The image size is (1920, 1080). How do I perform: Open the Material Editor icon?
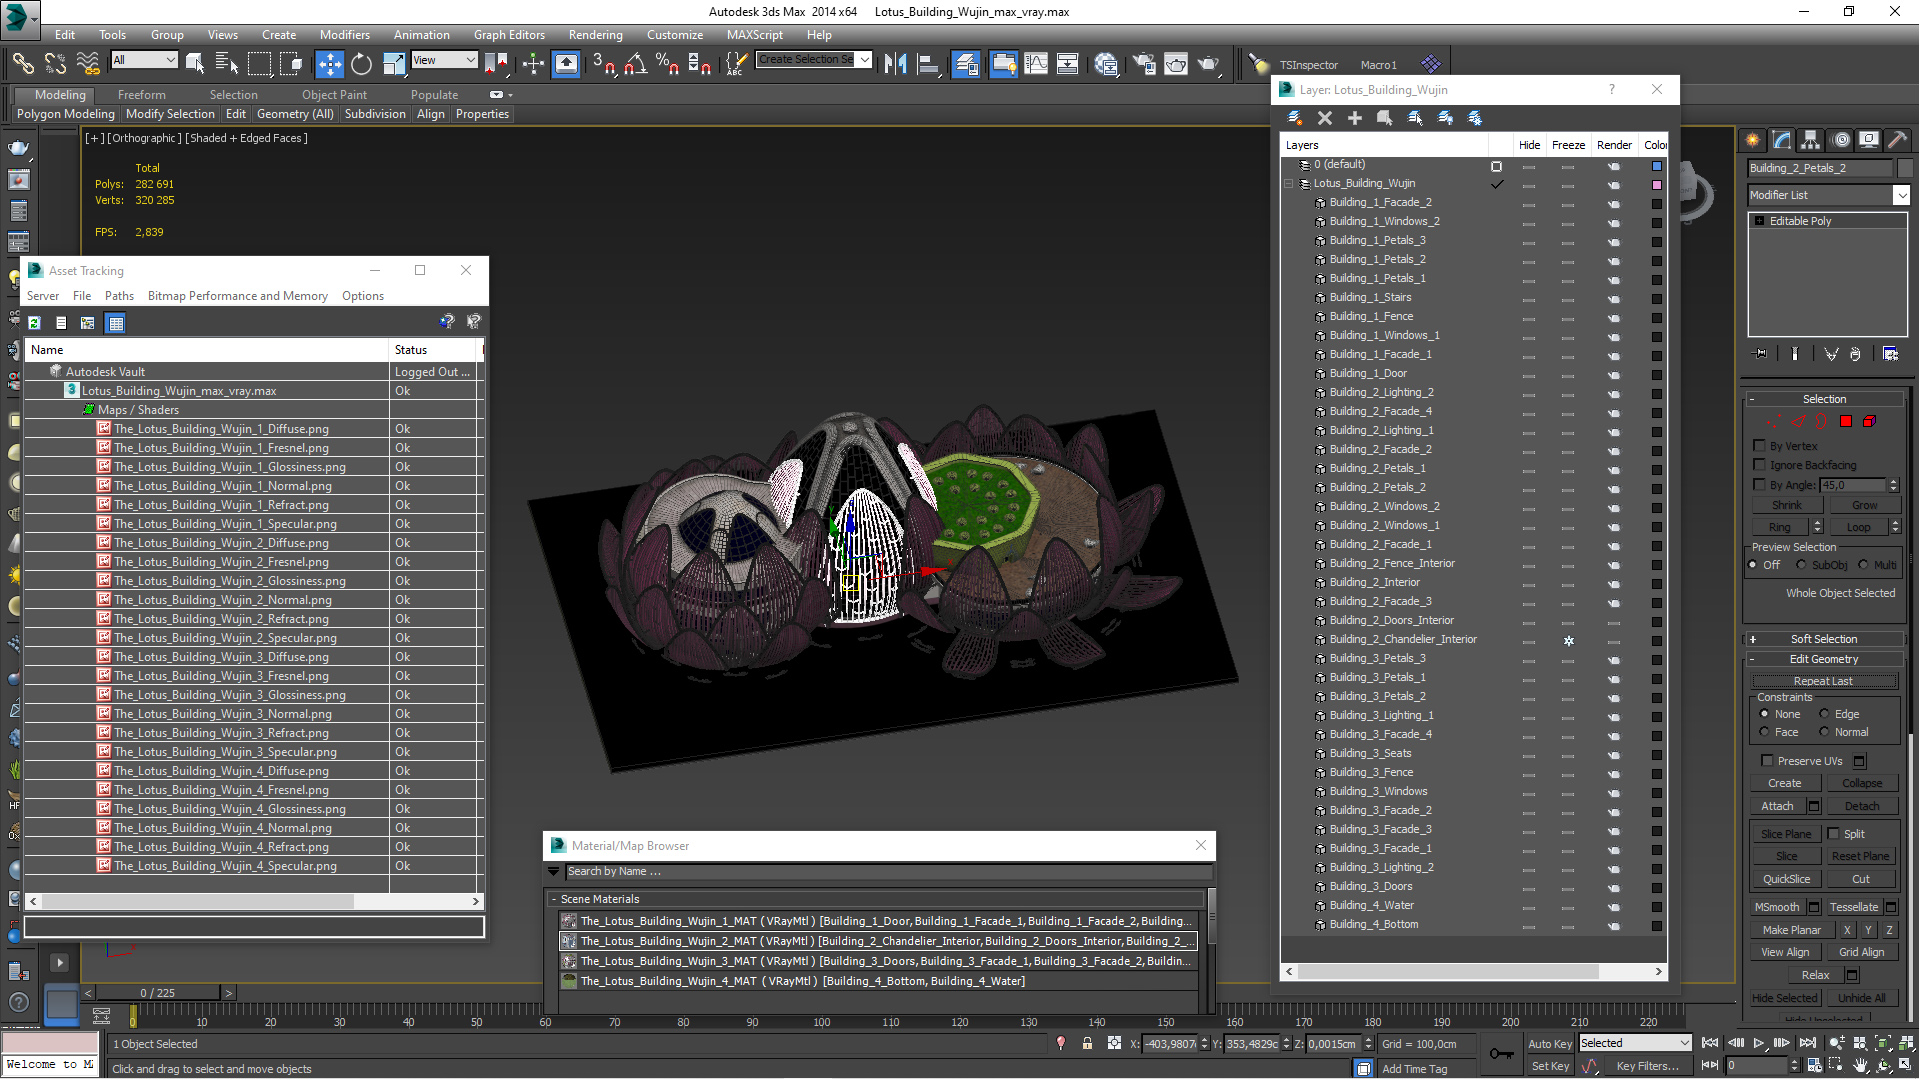coord(1106,64)
